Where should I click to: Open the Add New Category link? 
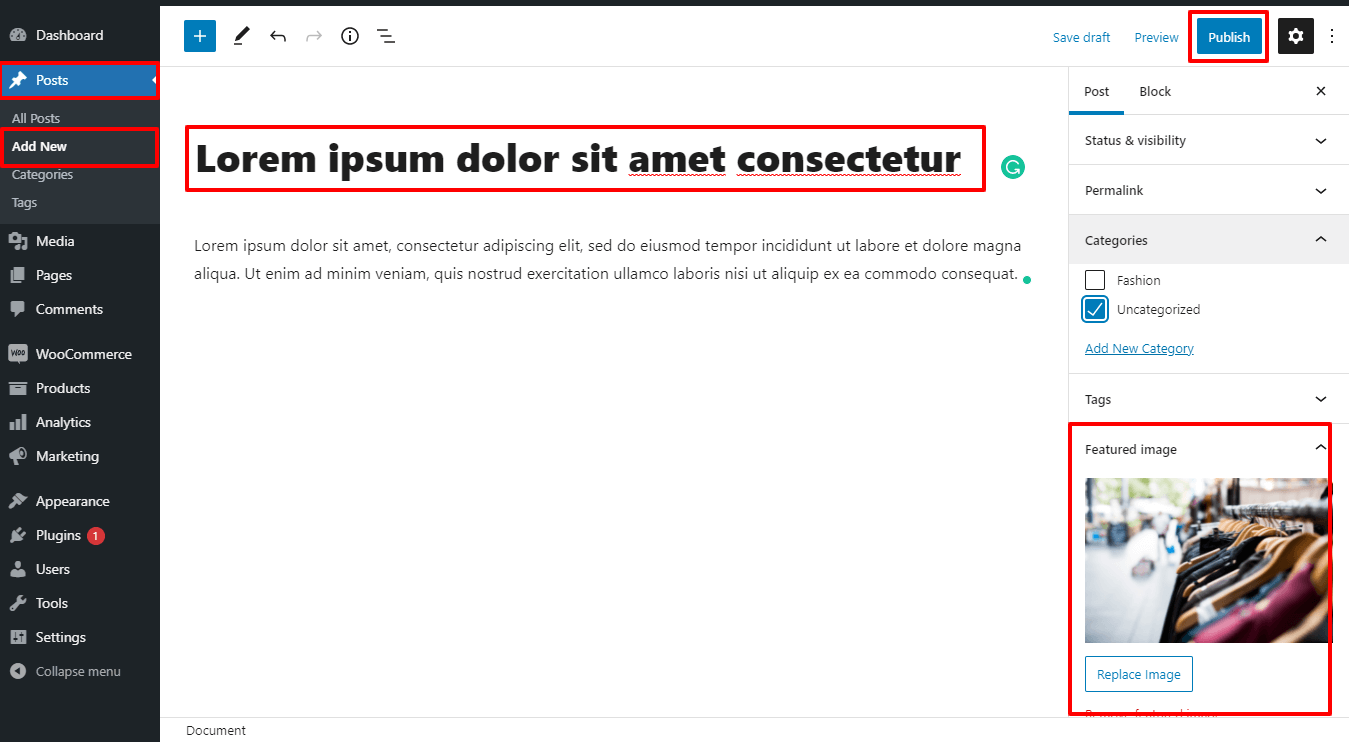[1139, 347]
